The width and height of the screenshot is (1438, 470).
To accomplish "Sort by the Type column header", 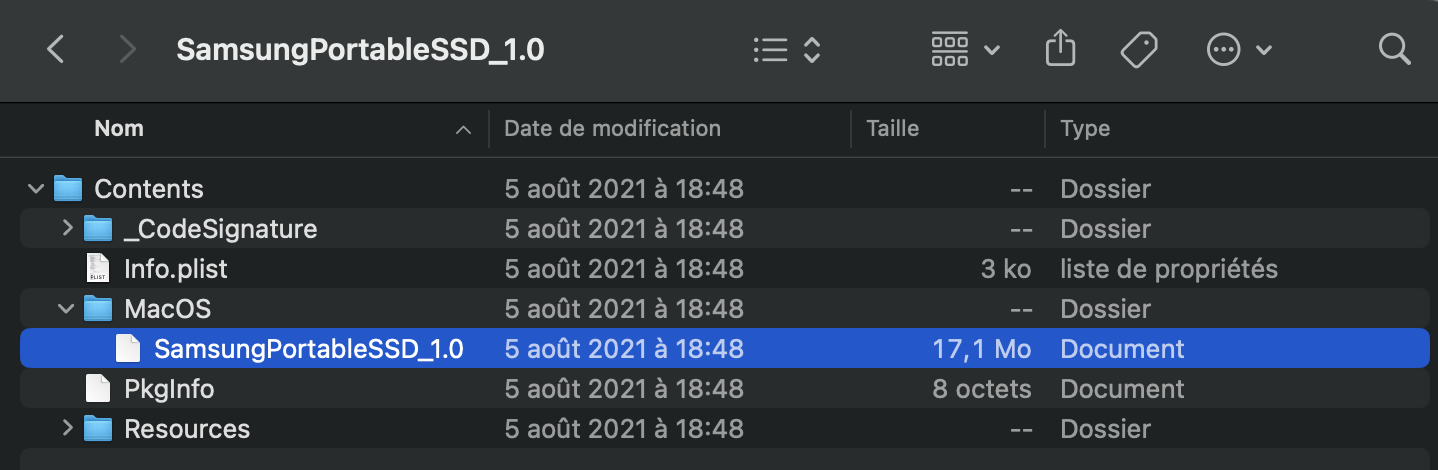I will pyautogui.click(x=1085, y=129).
